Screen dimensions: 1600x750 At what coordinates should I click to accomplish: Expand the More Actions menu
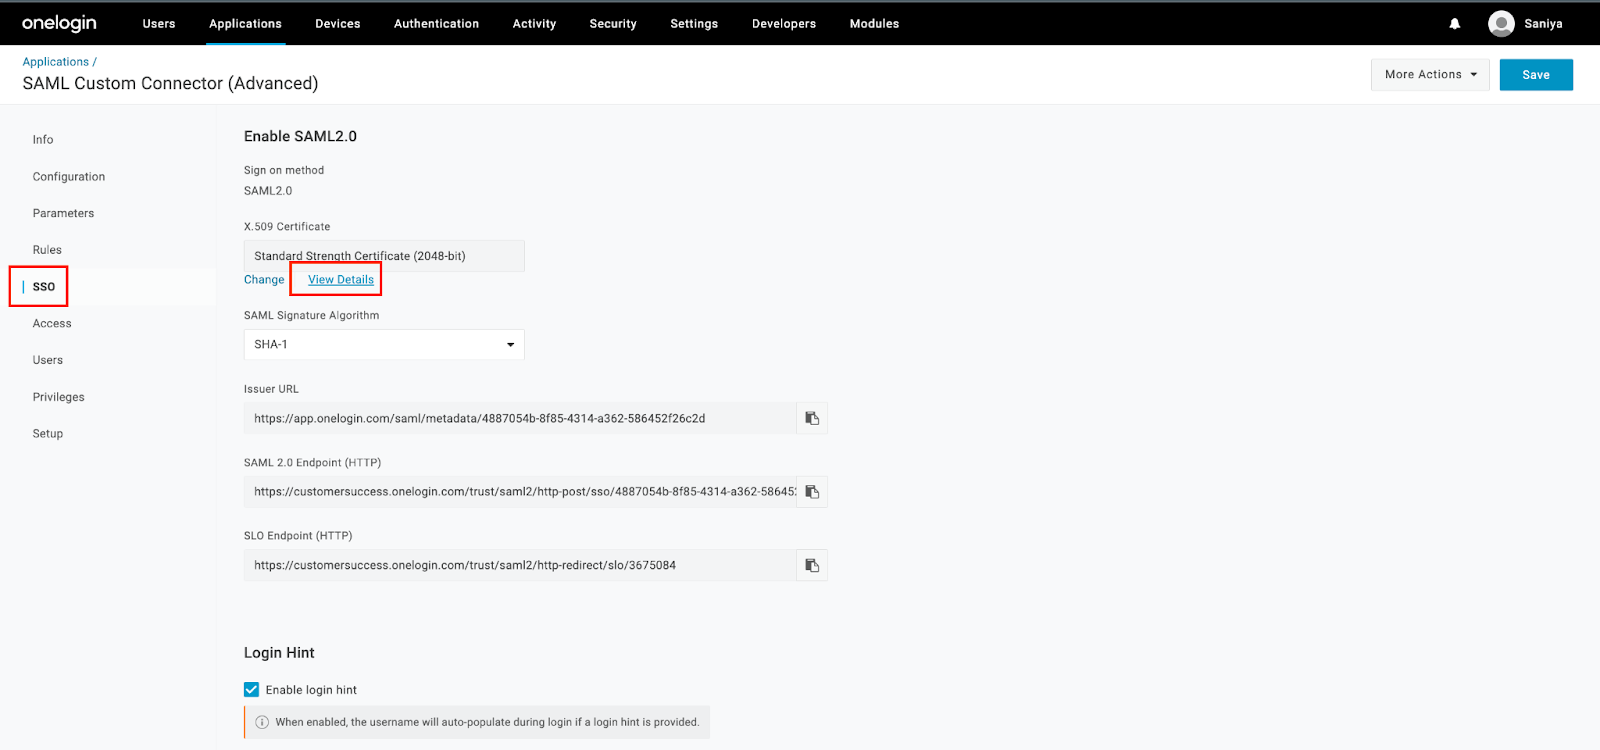1430,75
